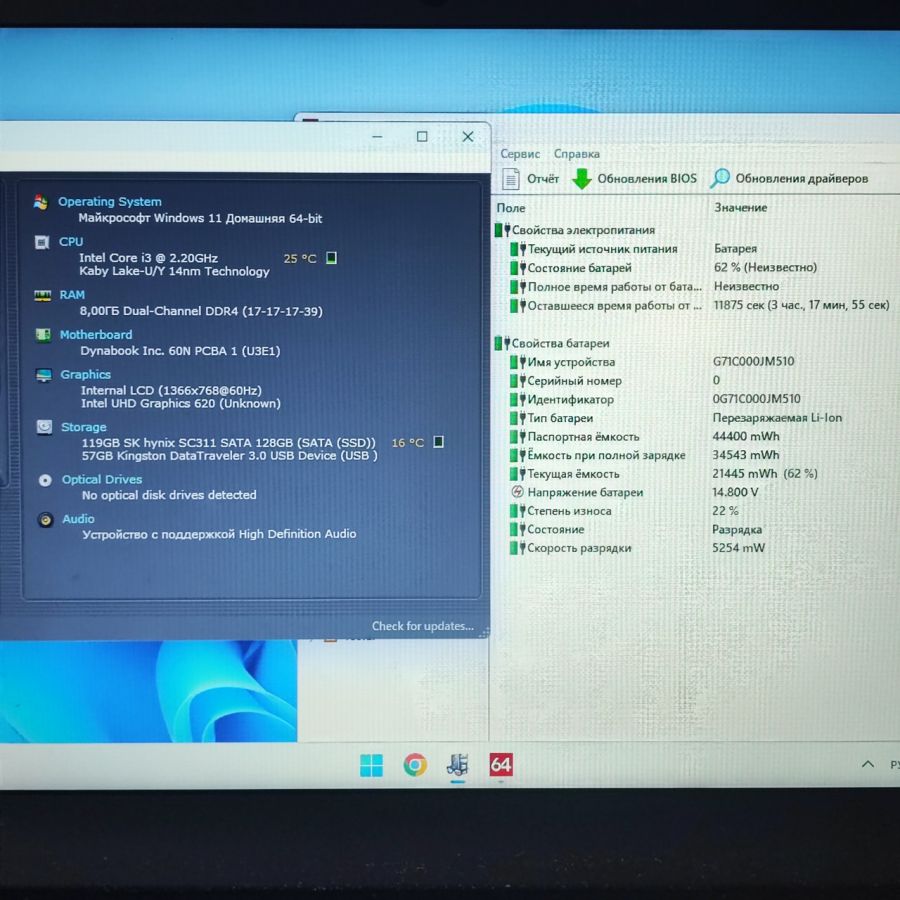The width and height of the screenshot is (900, 900).
Task: Click the Motherboard icon
Action: [43, 335]
